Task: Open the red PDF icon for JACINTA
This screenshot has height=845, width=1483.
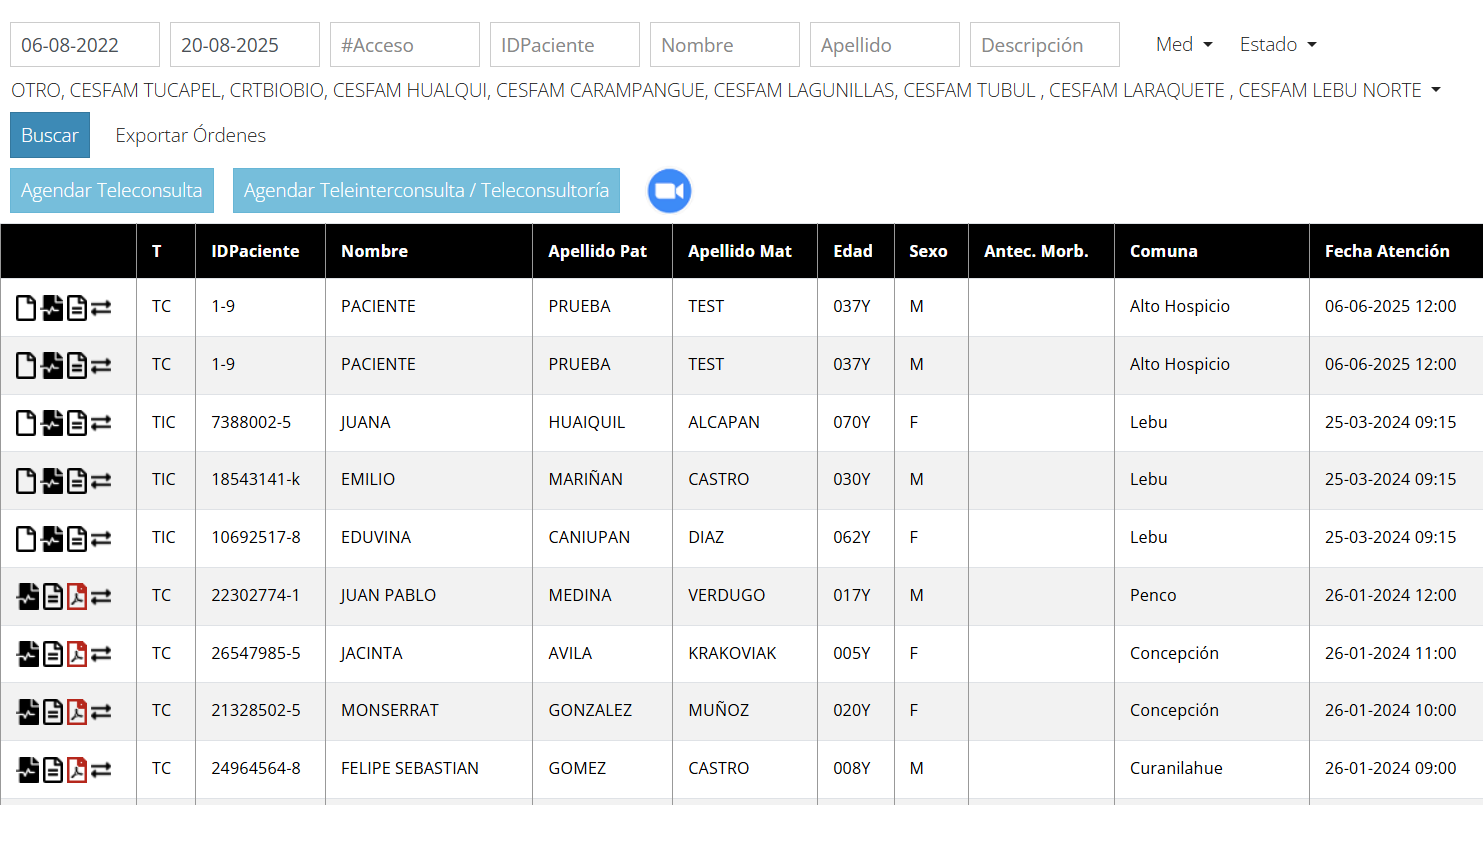Action: click(77, 654)
